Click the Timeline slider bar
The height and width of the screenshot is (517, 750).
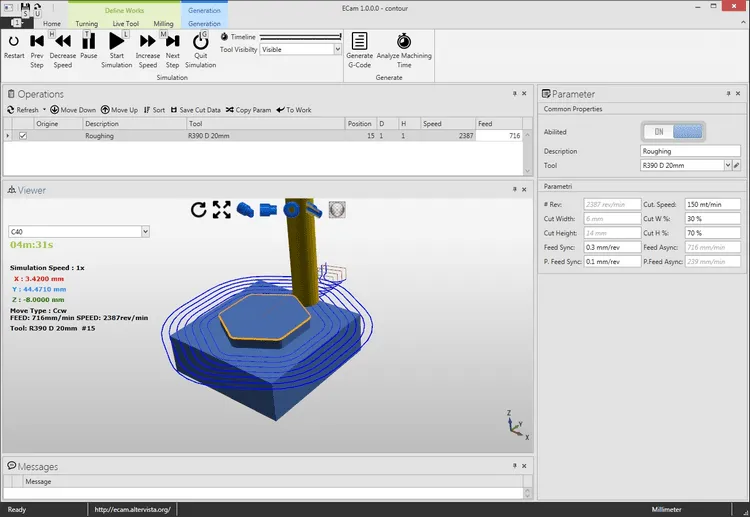[x=300, y=37]
